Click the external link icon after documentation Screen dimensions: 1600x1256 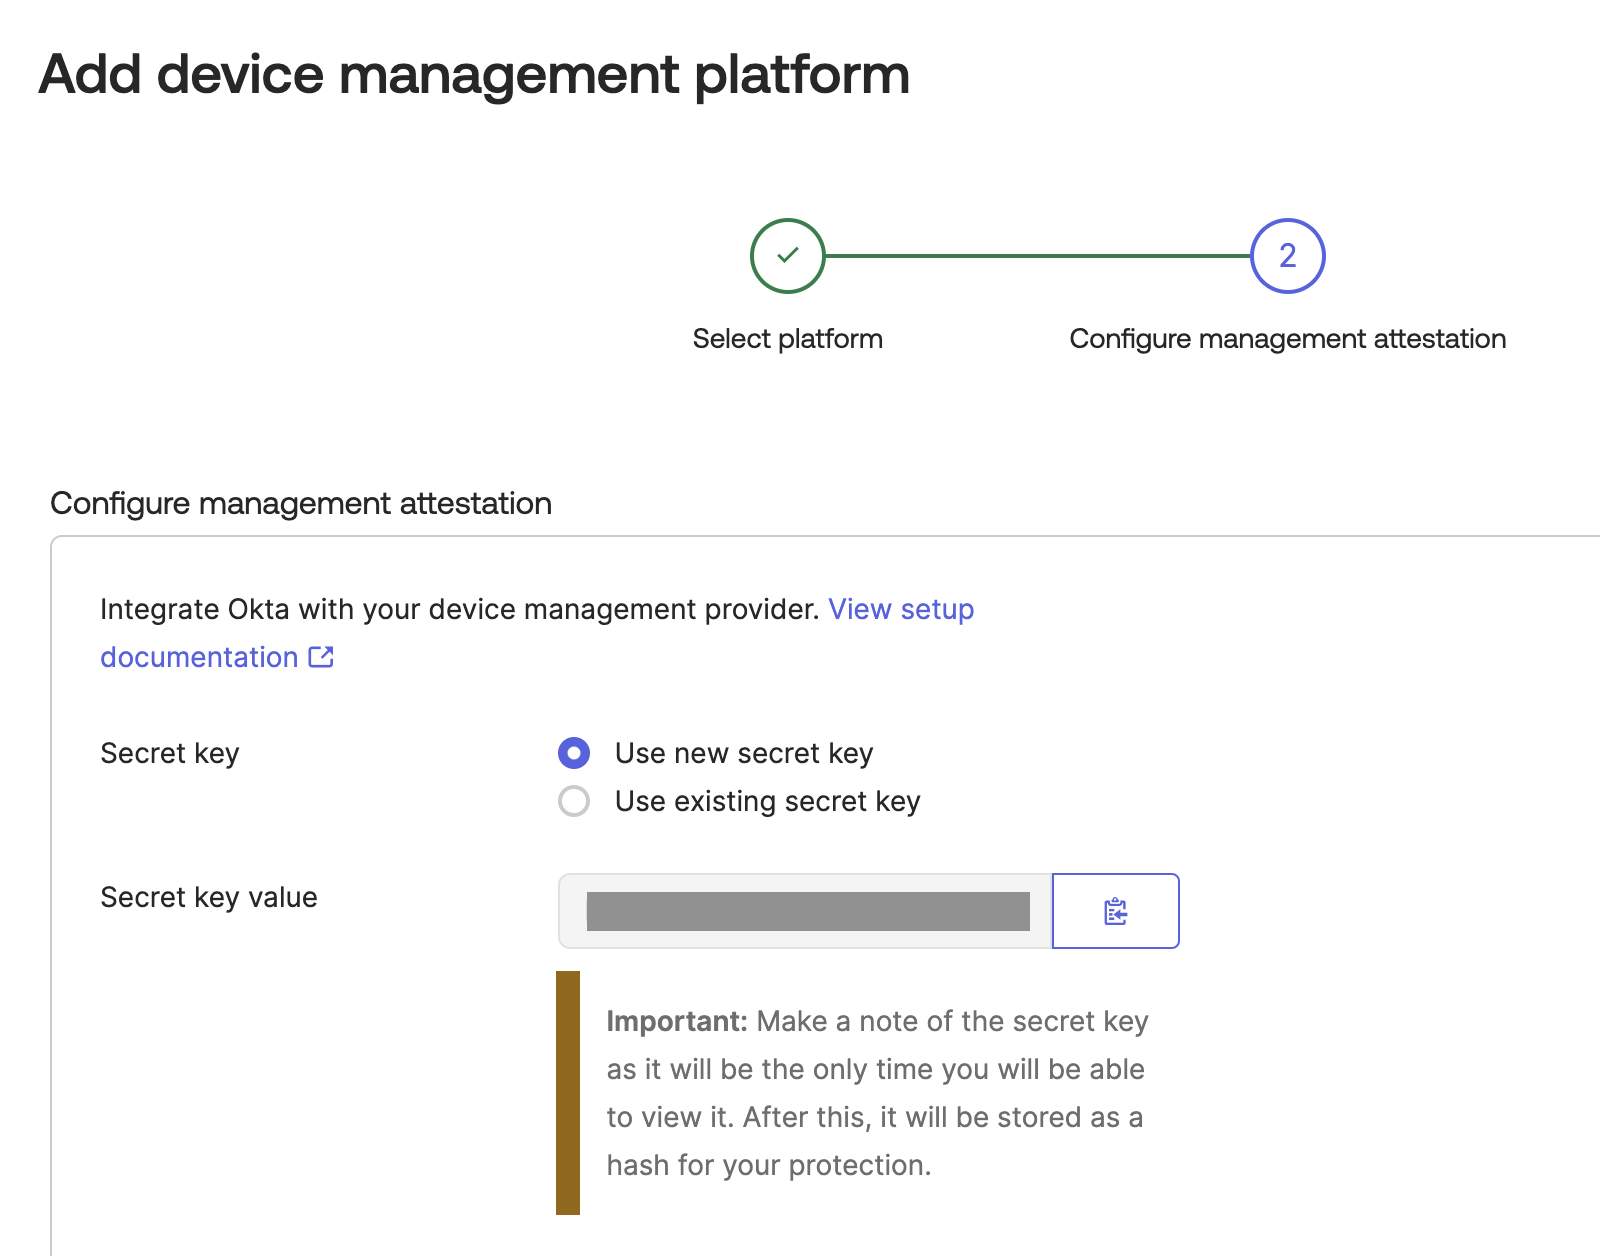pos(321,657)
